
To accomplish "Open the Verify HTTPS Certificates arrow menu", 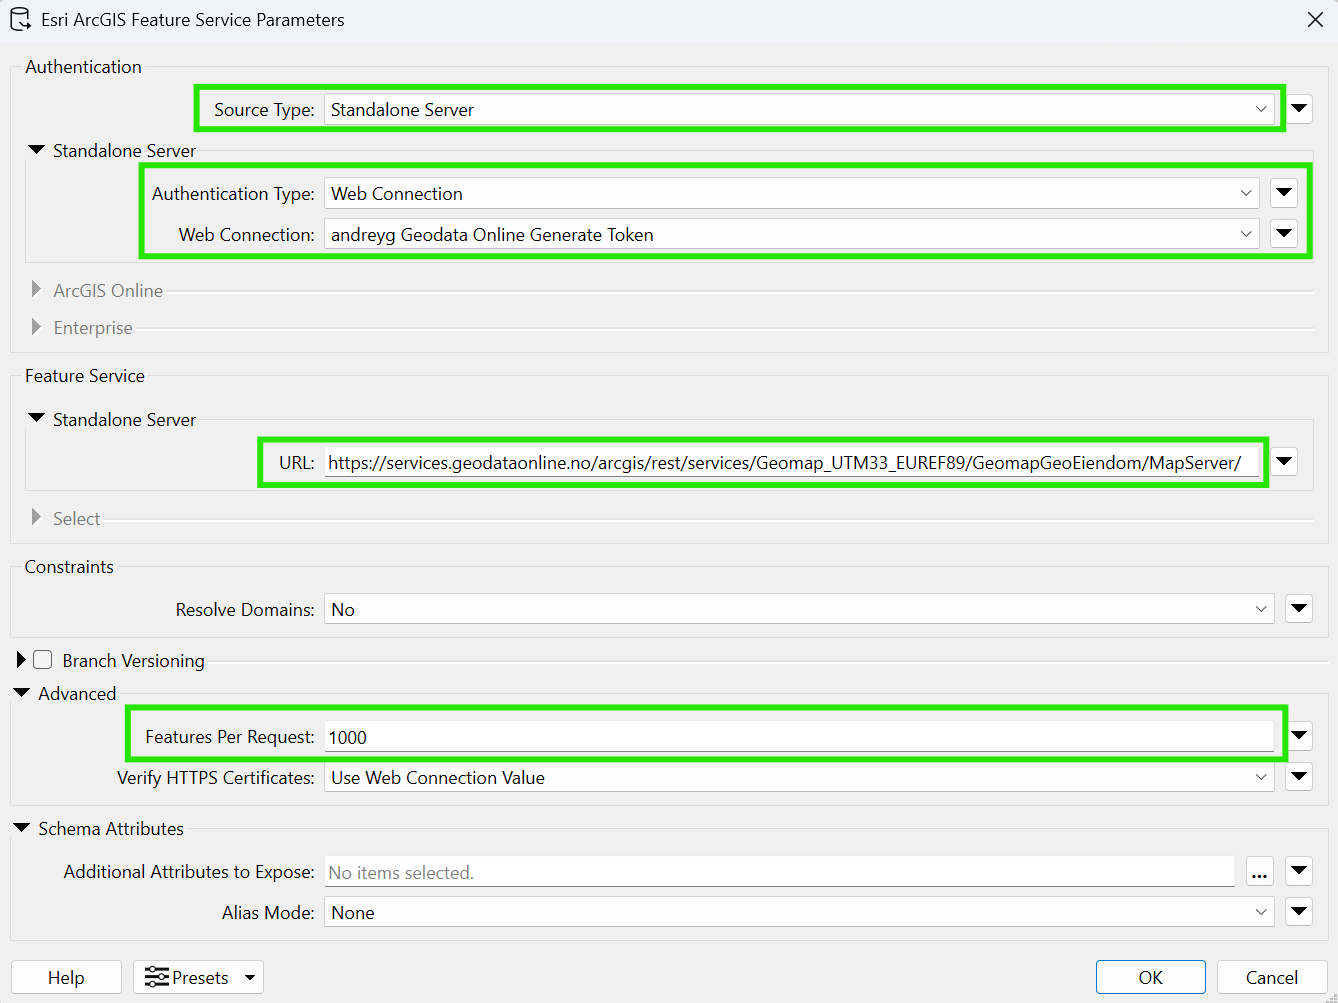I will point(1299,776).
